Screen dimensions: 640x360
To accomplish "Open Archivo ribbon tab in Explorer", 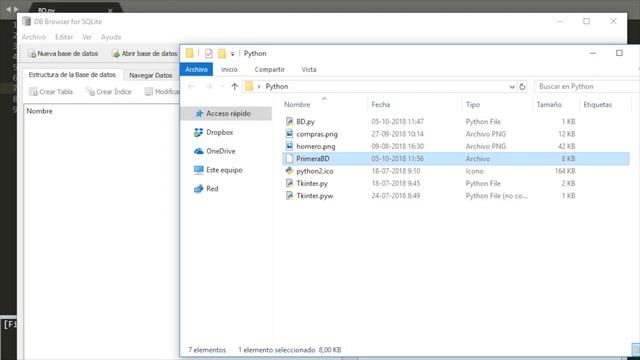I will tap(196, 69).
